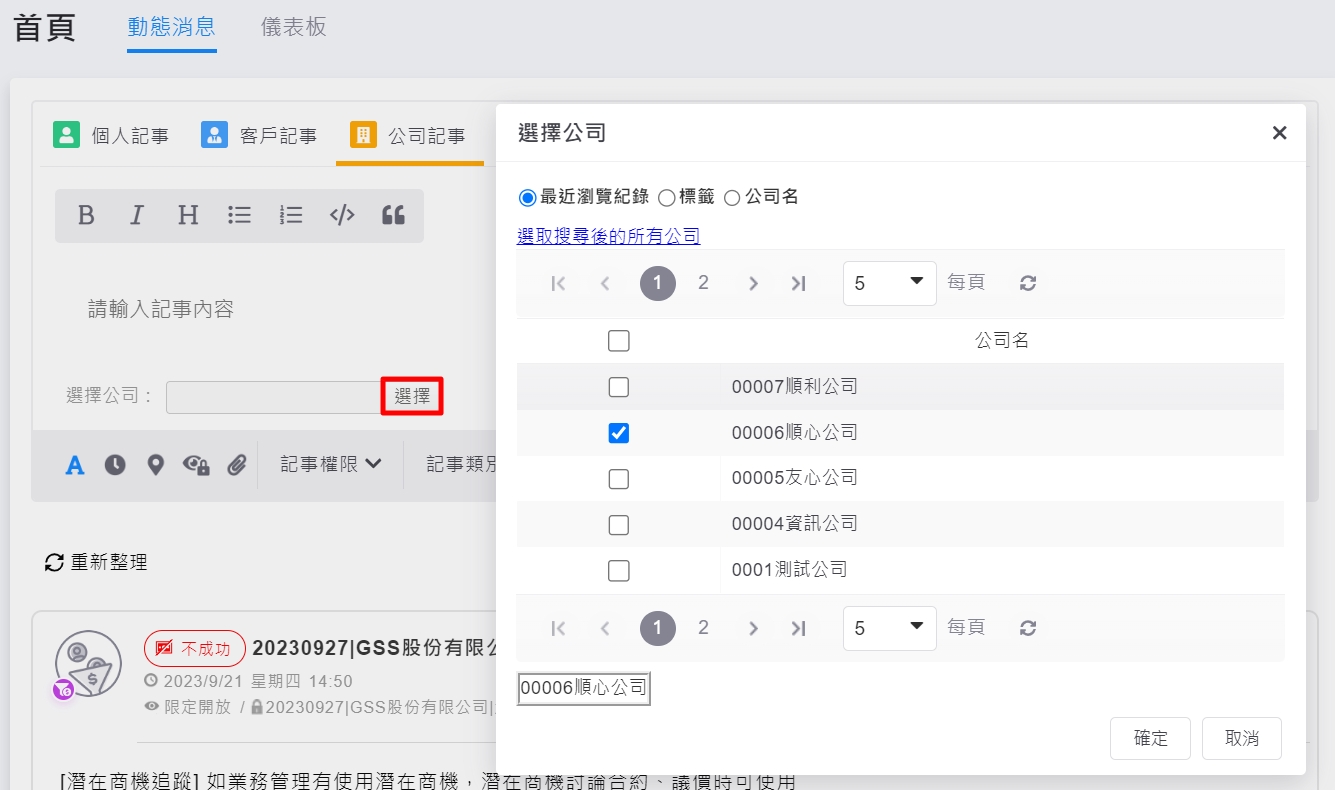Click the Bold formatting icon
Viewport: 1335px width, 790px height.
pos(86,215)
